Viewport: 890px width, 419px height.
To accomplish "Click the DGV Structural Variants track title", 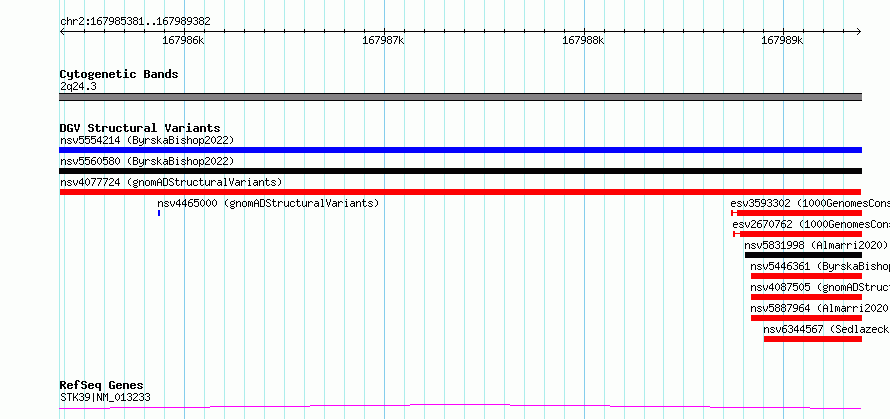I will [140, 128].
